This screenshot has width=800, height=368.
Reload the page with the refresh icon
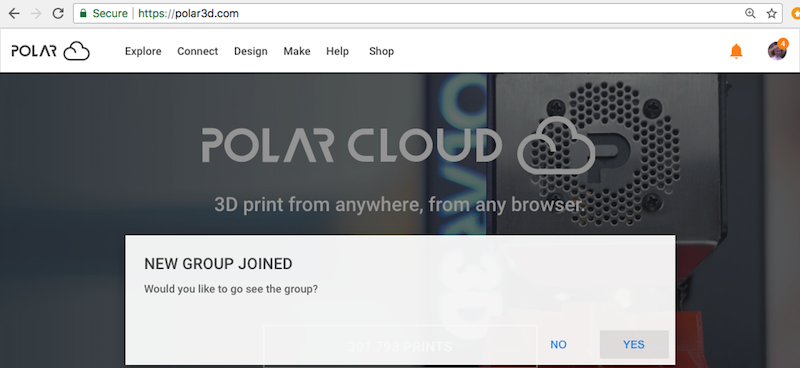coord(58,14)
